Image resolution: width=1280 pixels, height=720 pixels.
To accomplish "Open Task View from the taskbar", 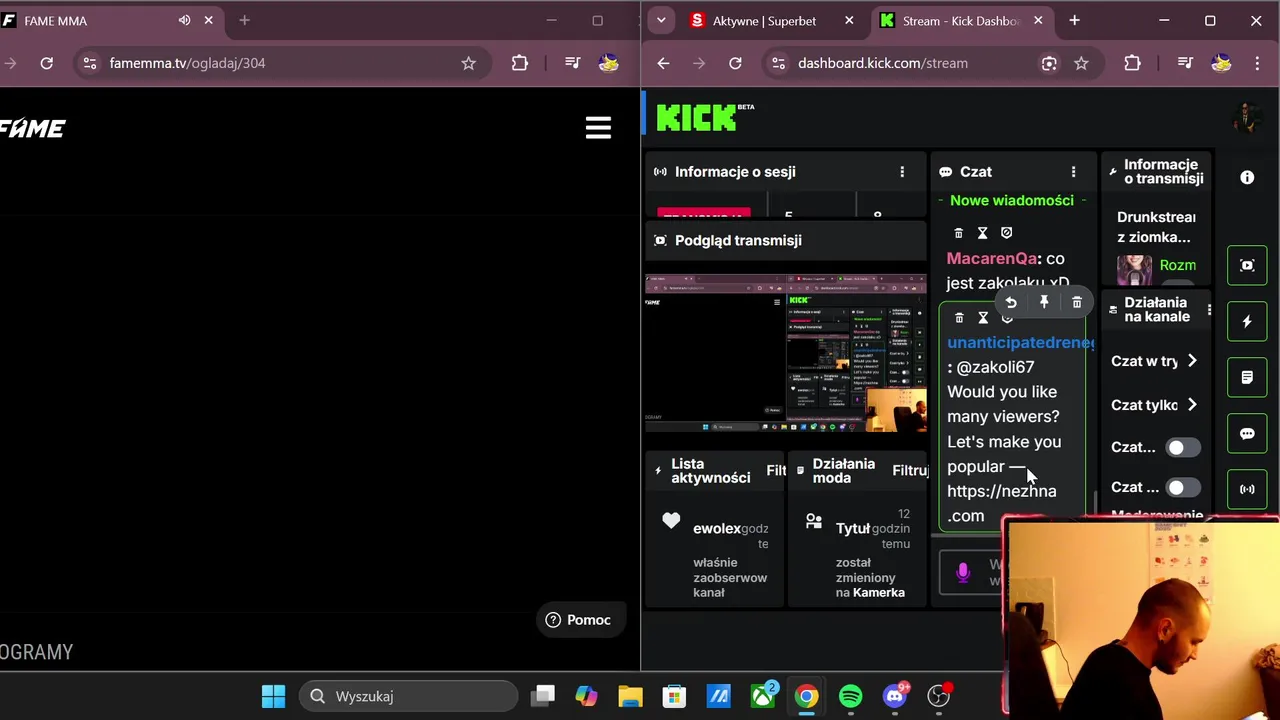I will (x=543, y=696).
